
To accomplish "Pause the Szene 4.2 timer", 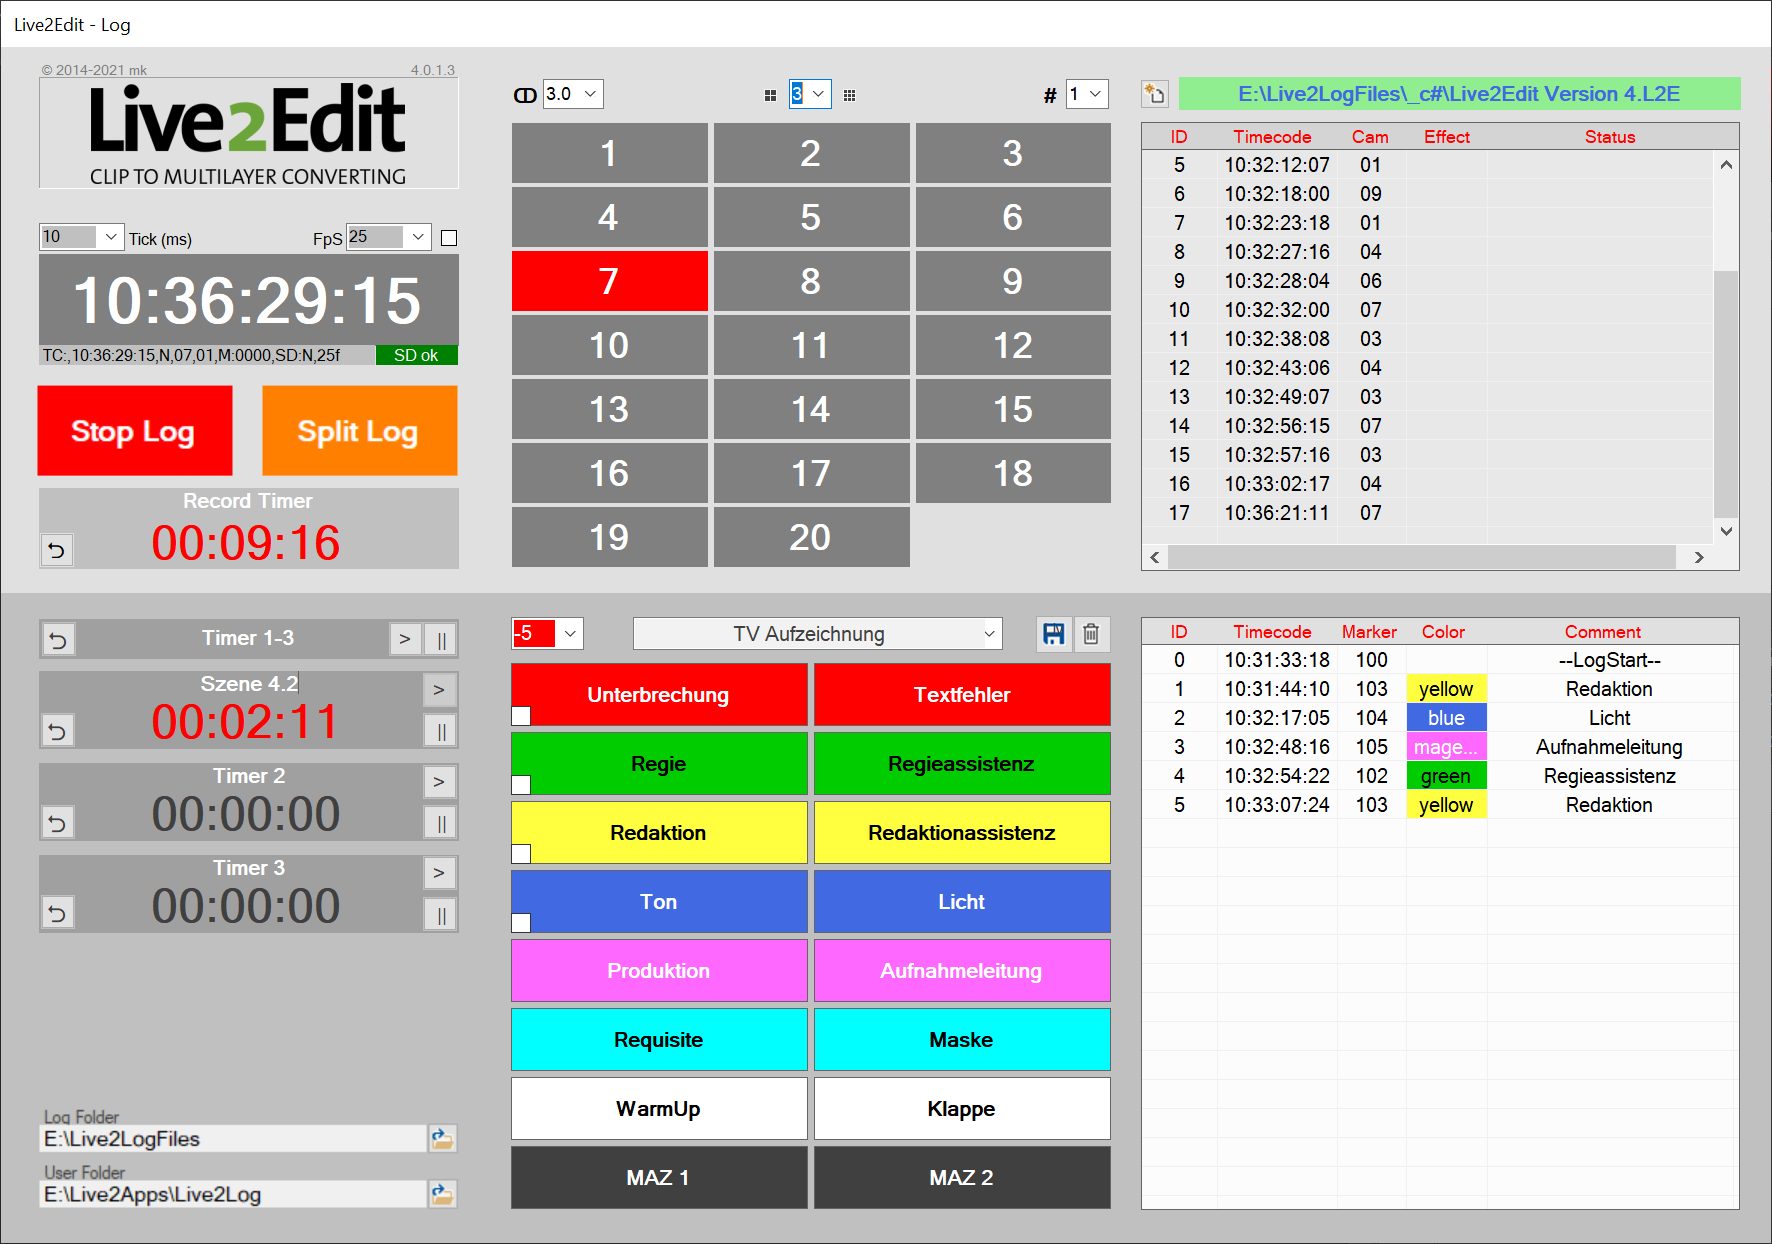I will pyautogui.click(x=441, y=731).
